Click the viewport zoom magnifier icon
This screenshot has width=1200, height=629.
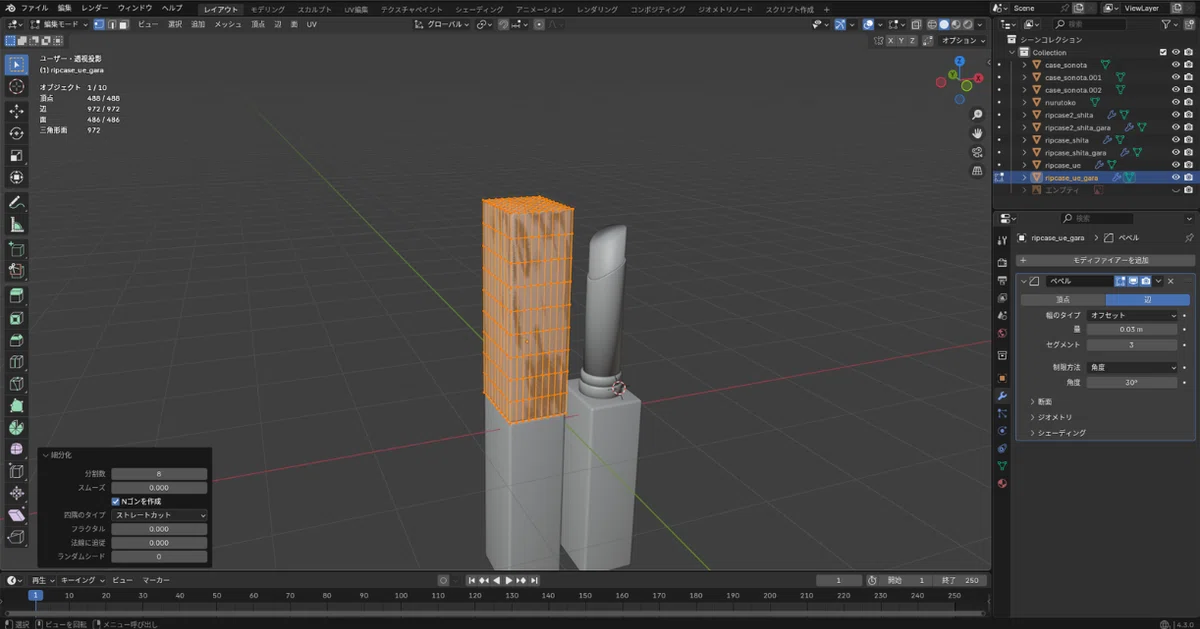pyautogui.click(x=977, y=114)
